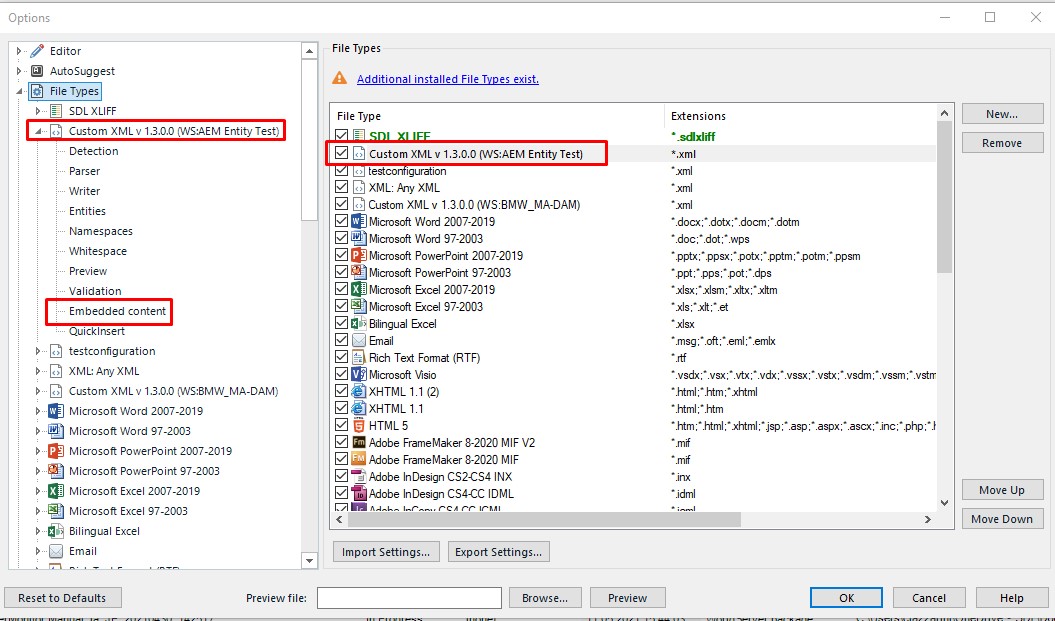This screenshot has width=1055, height=621.
Task: Click into the Preview file text field
Action: [x=409, y=597]
